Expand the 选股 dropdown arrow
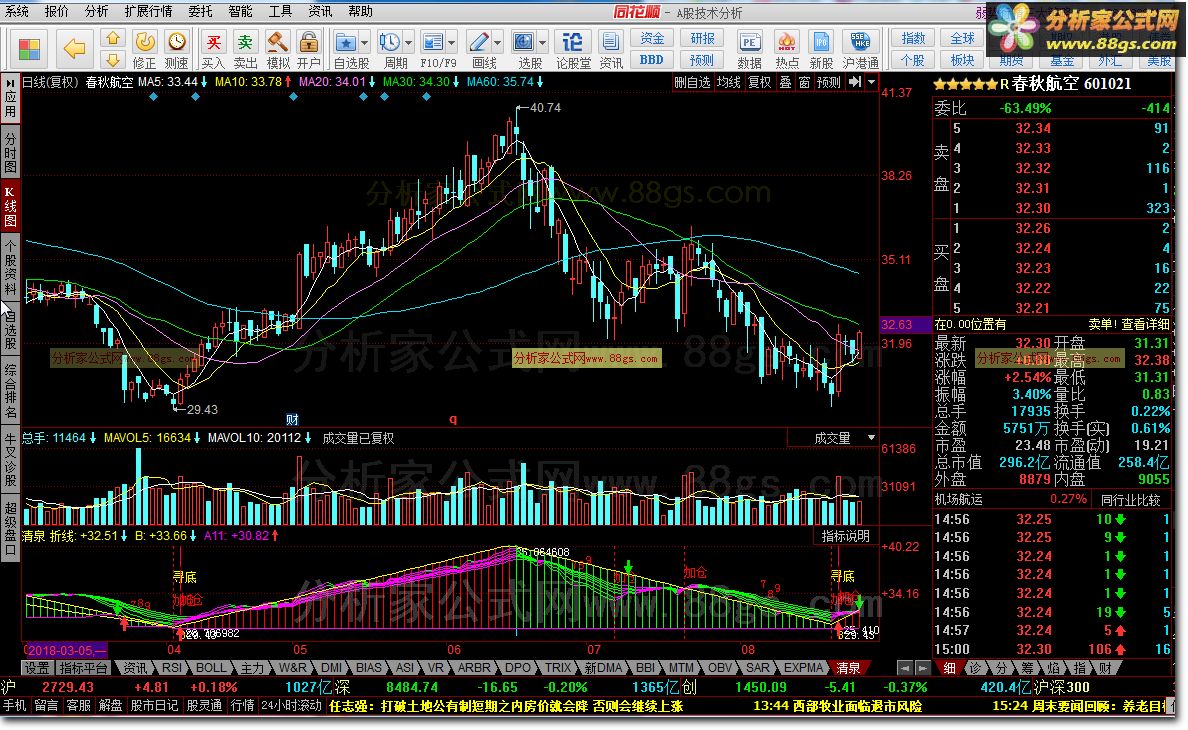The width and height of the screenshot is (1188, 730). [x=542, y=42]
